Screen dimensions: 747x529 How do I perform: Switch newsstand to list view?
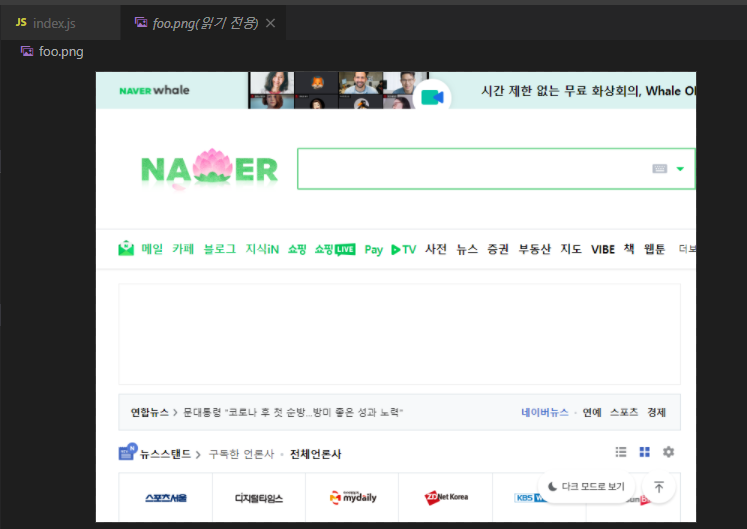(621, 452)
